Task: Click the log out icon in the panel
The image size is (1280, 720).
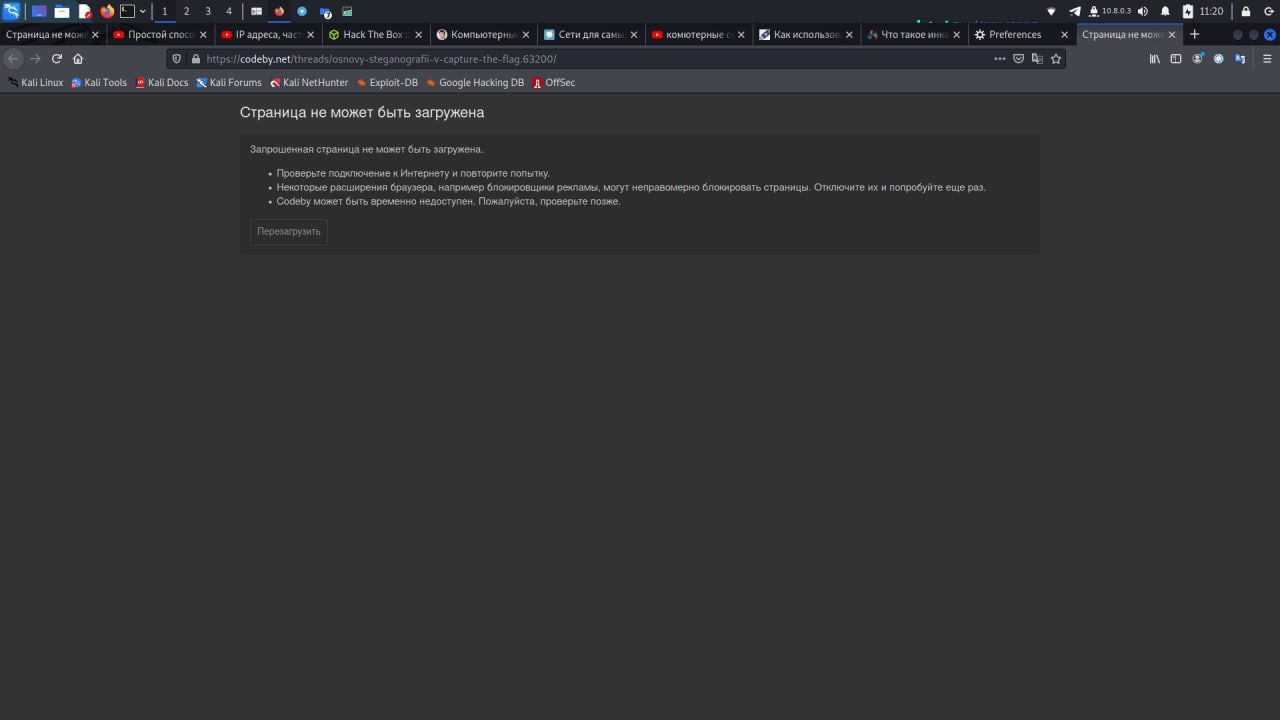Action: (x=1268, y=11)
